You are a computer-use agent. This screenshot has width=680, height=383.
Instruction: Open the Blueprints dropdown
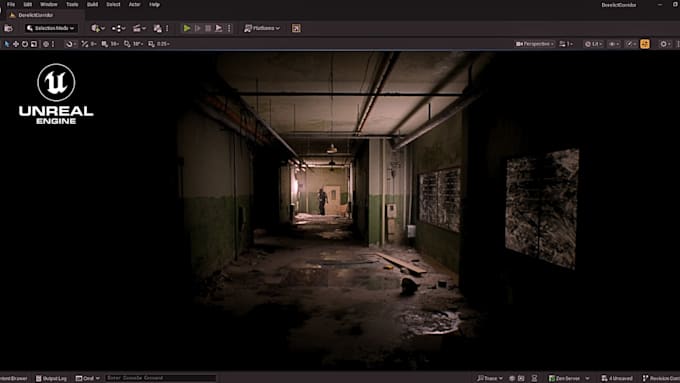(x=118, y=28)
